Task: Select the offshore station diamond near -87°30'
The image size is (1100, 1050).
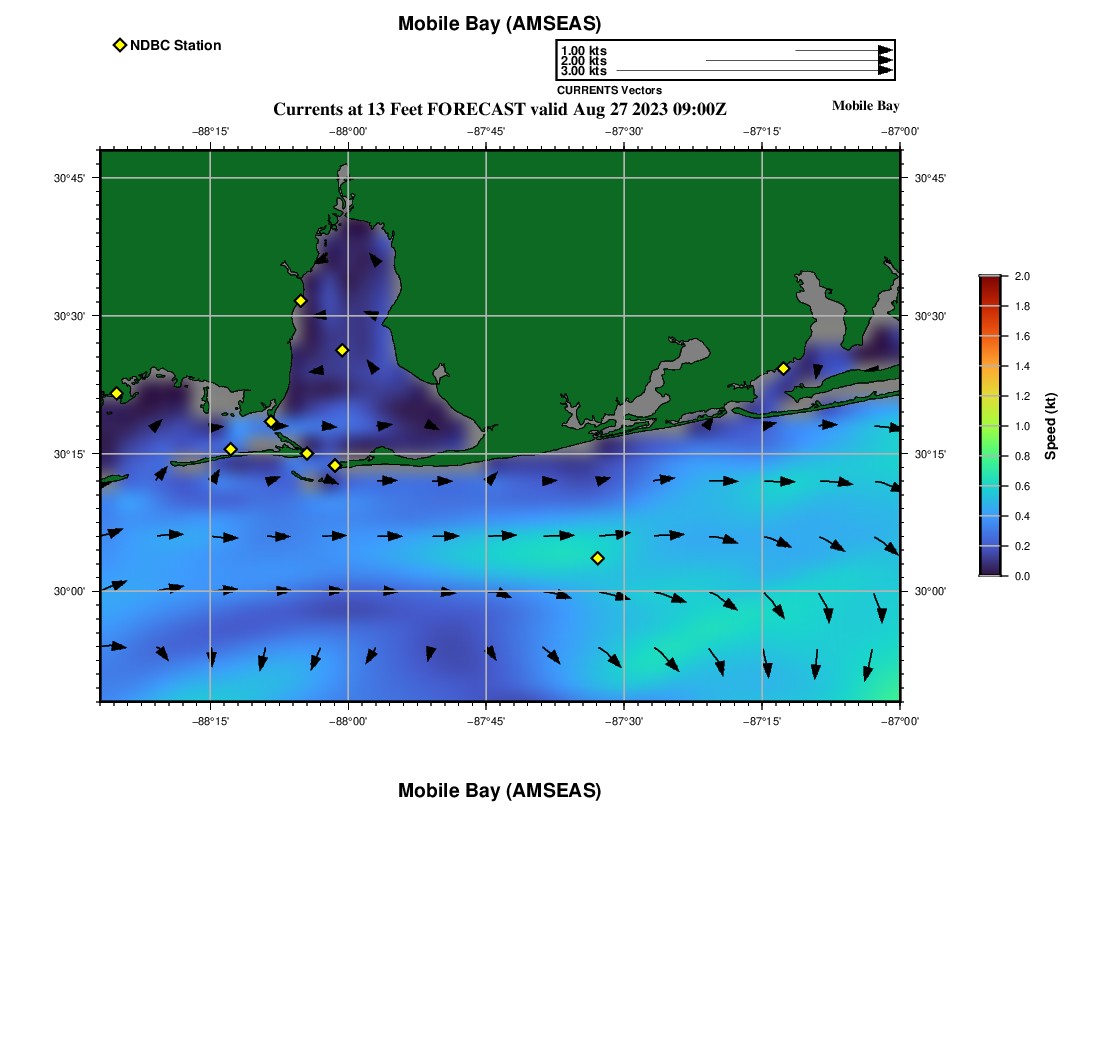Action: pyautogui.click(x=597, y=558)
